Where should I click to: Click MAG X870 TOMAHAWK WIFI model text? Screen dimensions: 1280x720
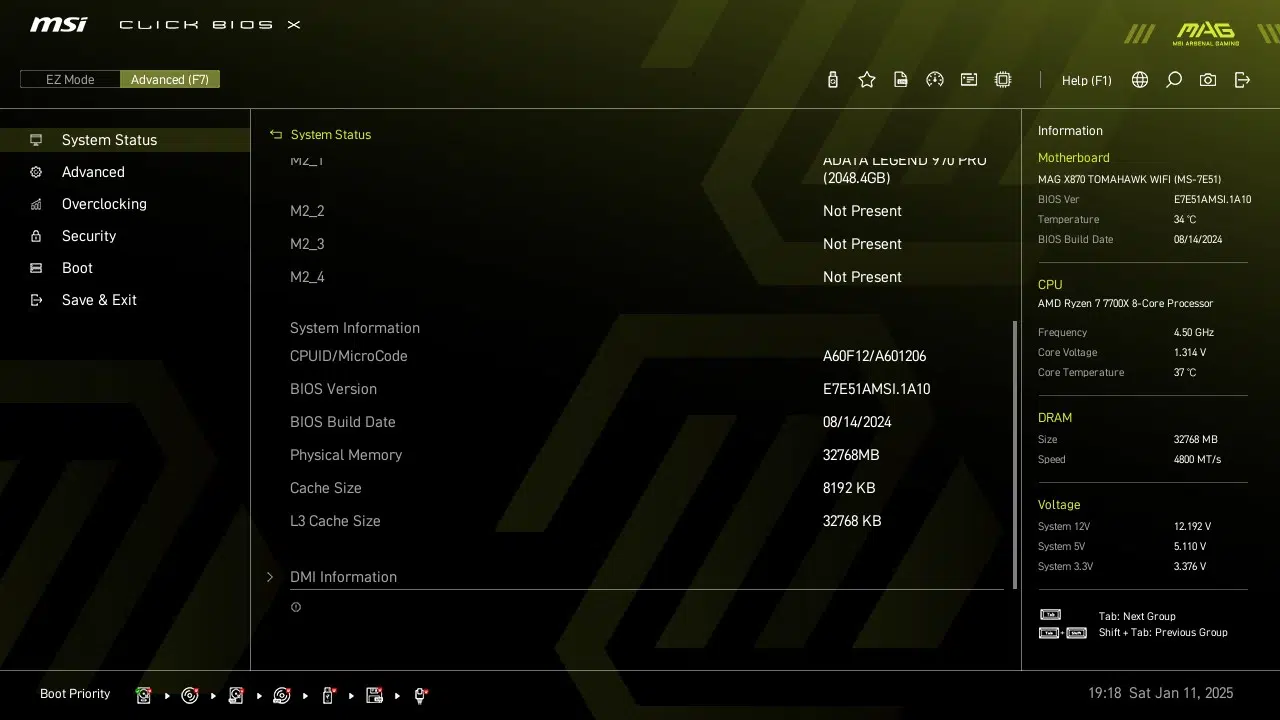(x=1130, y=180)
